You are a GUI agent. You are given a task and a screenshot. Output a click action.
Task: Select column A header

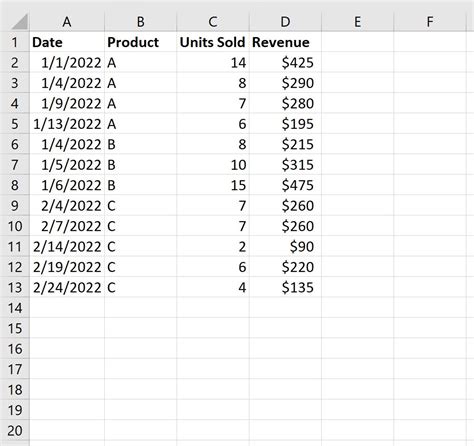(67, 22)
